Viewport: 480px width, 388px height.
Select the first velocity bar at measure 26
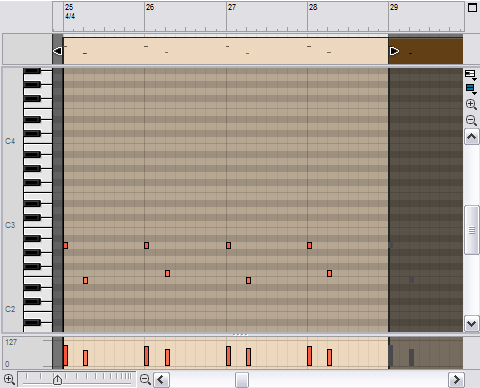[146, 356]
